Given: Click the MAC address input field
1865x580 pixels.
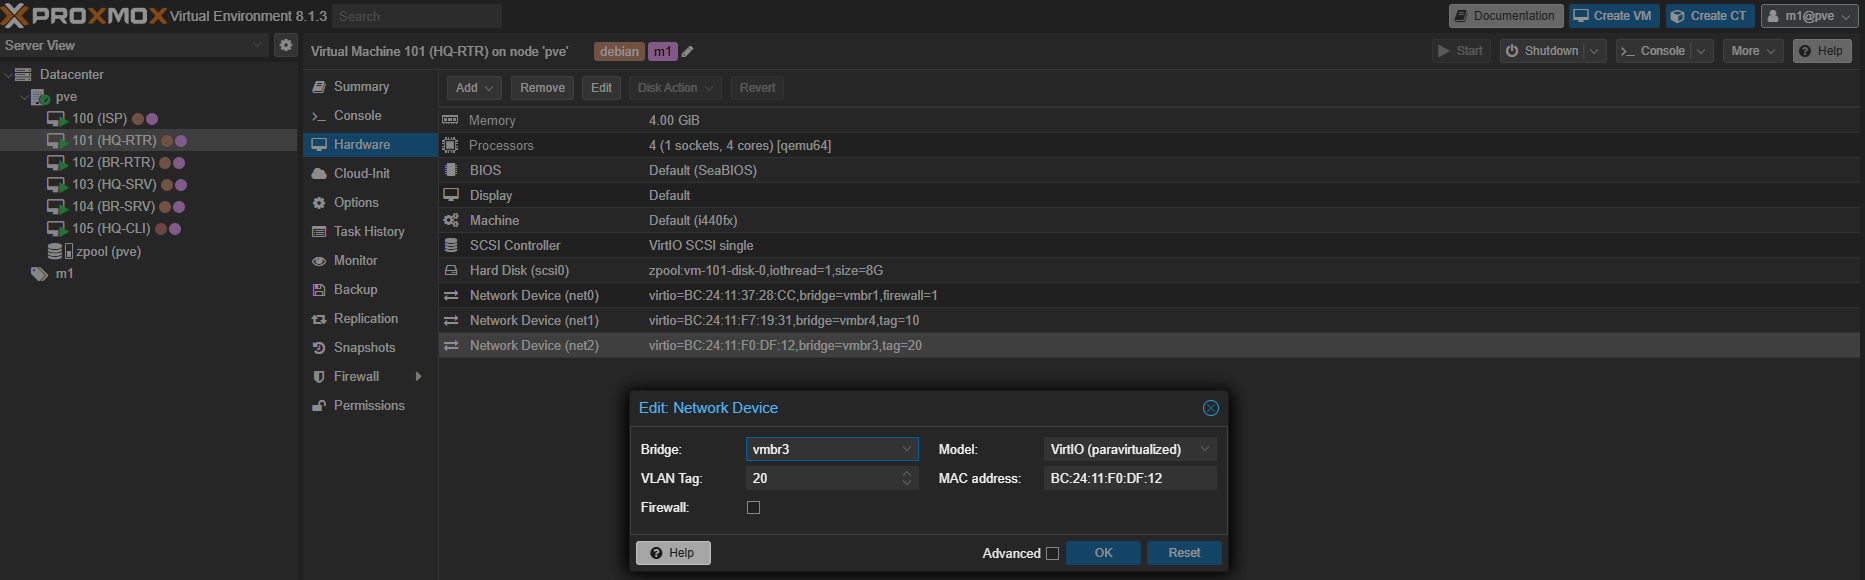Looking at the screenshot, I should point(1128,478).
